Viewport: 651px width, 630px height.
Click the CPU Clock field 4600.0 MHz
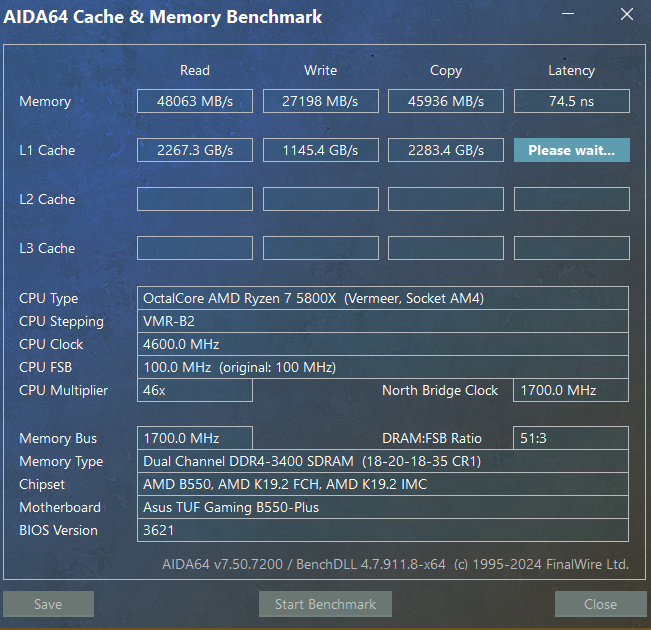383,344
